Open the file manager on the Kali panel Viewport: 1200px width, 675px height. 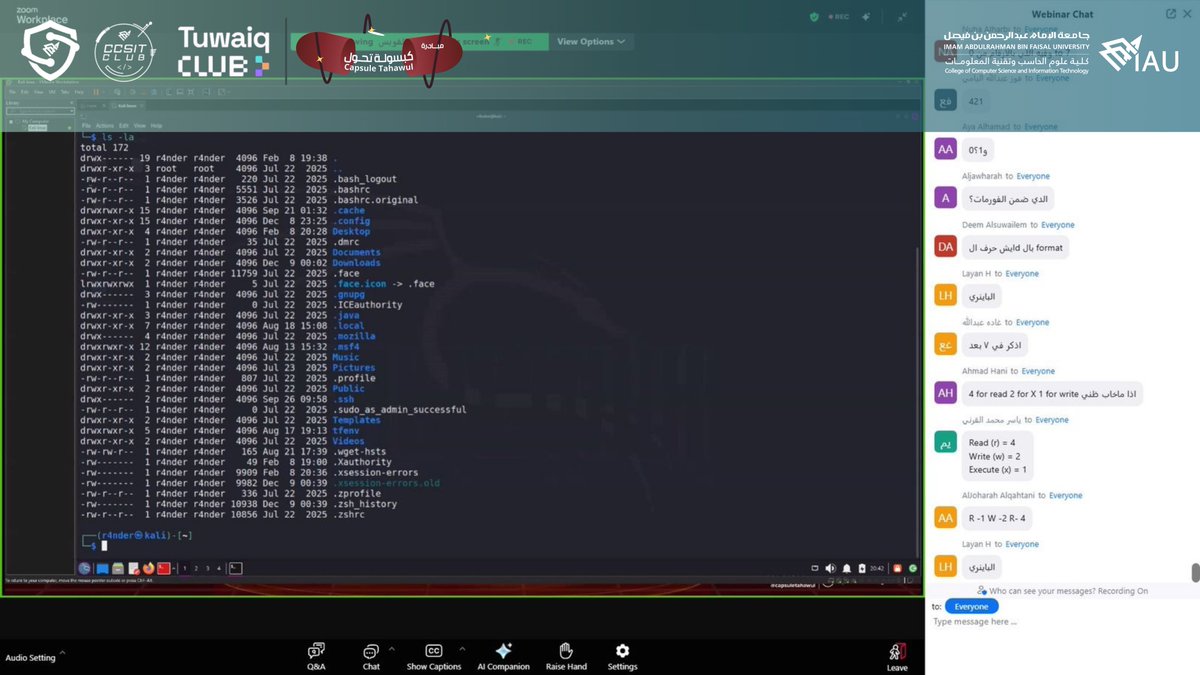pos(117,567)
